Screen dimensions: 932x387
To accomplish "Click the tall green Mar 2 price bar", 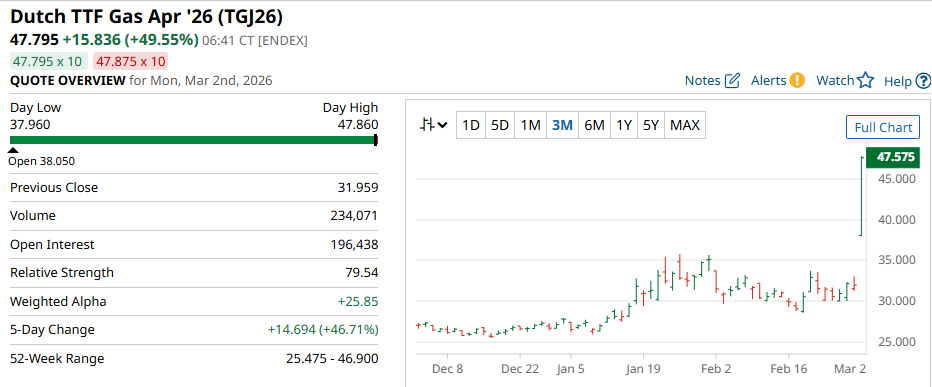I will (x=861, y=196).
